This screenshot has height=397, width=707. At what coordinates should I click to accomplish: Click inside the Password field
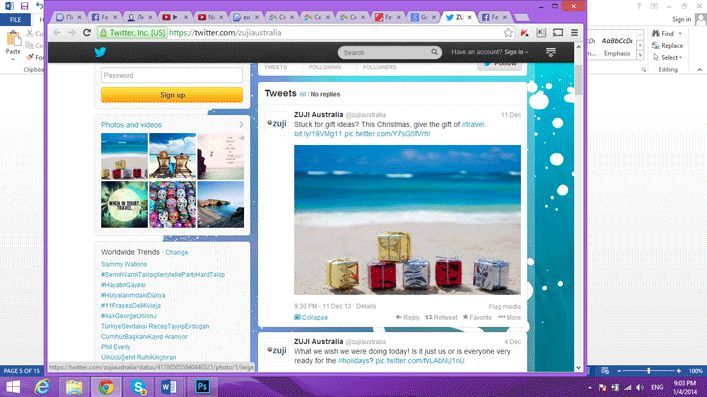point(172,75)
